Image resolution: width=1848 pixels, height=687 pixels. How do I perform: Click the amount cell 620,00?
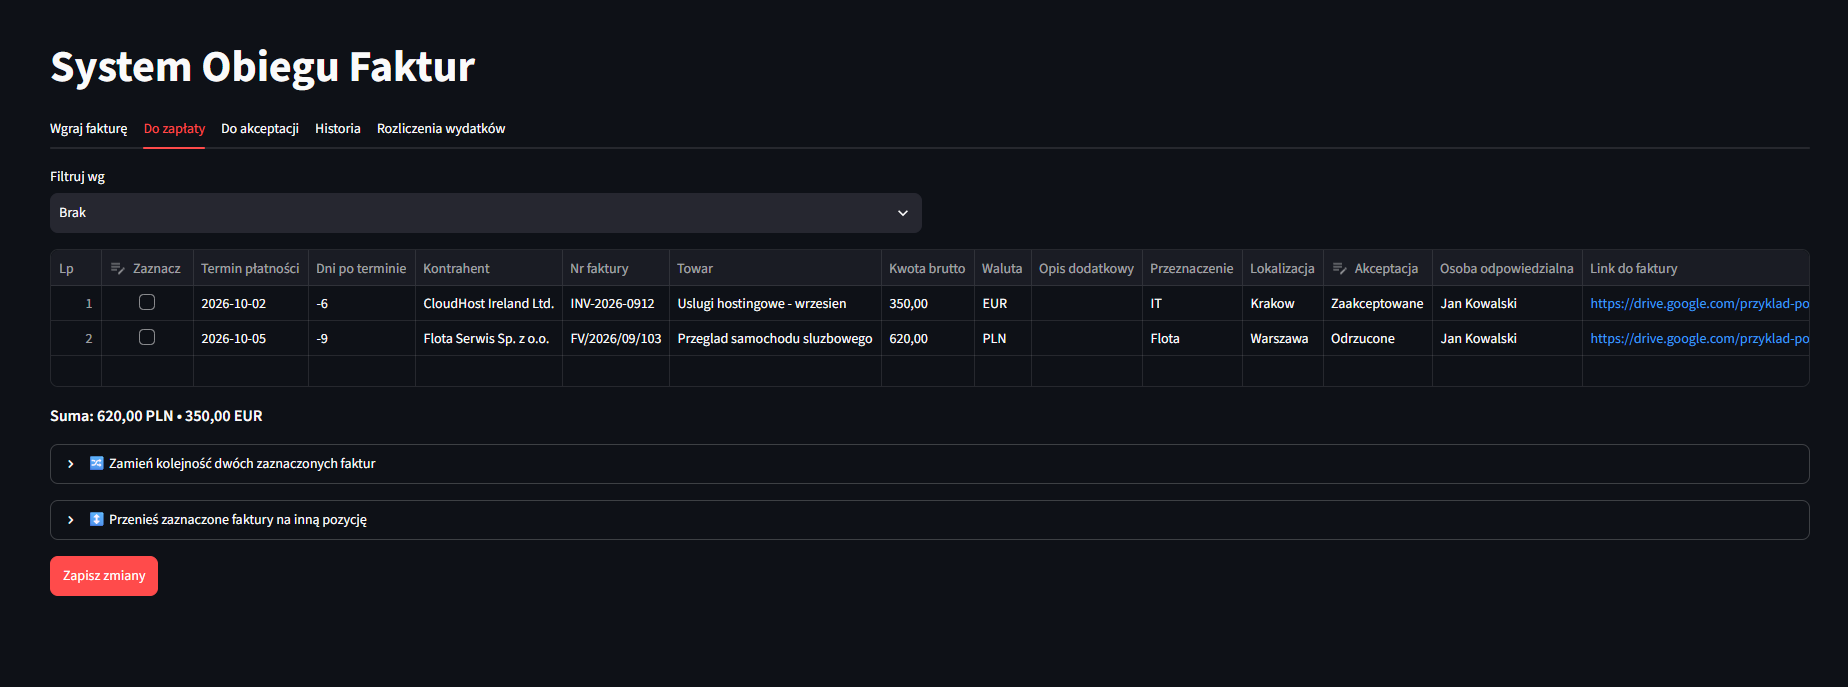(928, 338)
